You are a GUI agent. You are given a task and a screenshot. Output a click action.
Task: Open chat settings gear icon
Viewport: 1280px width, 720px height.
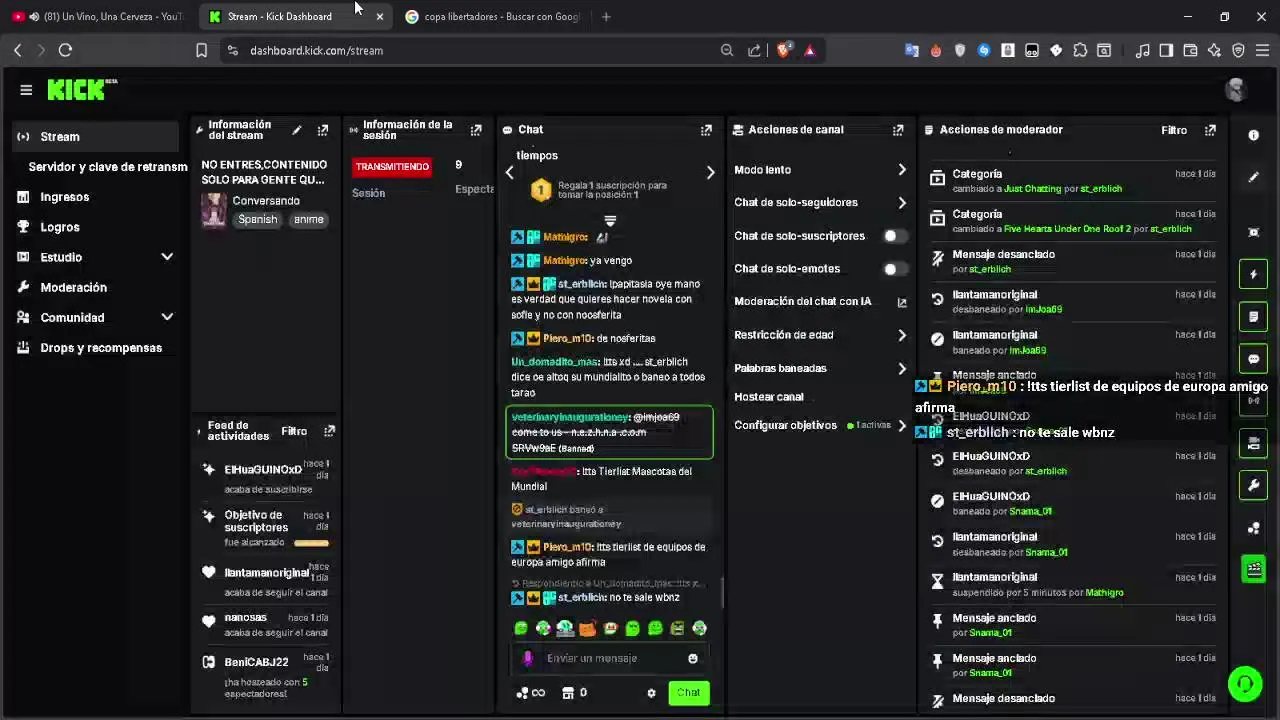point(651,693)
